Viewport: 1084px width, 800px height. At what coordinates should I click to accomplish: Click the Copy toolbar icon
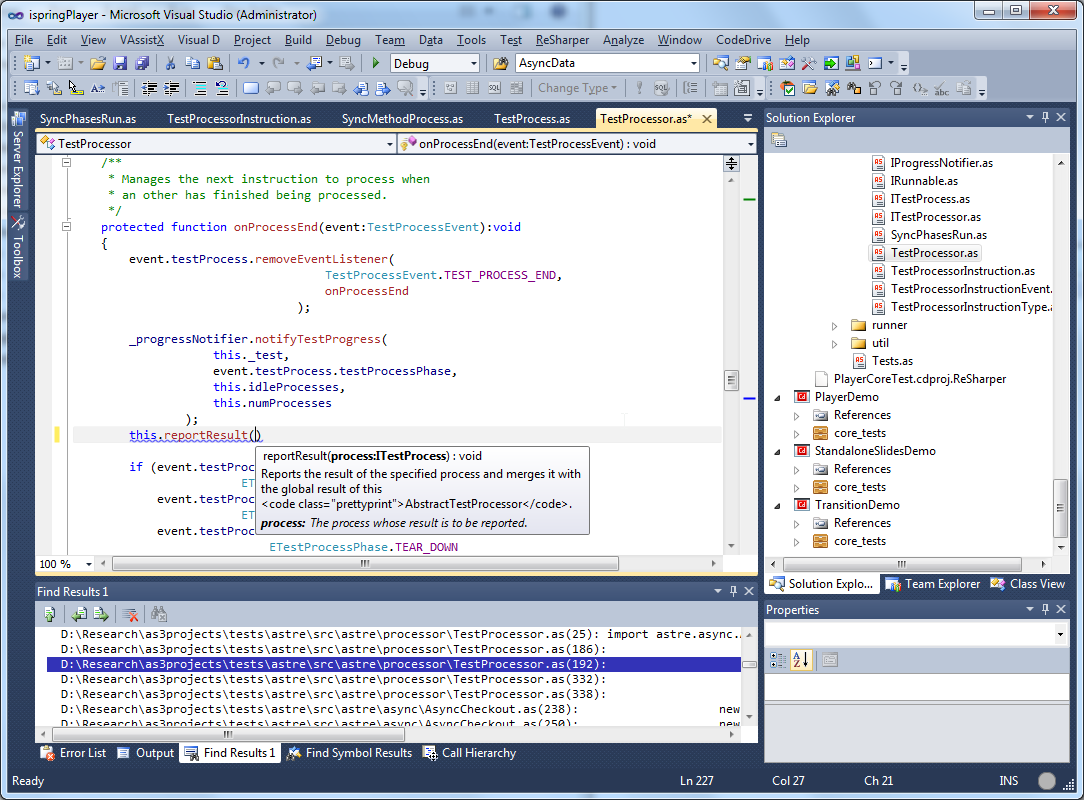point(192,64)
